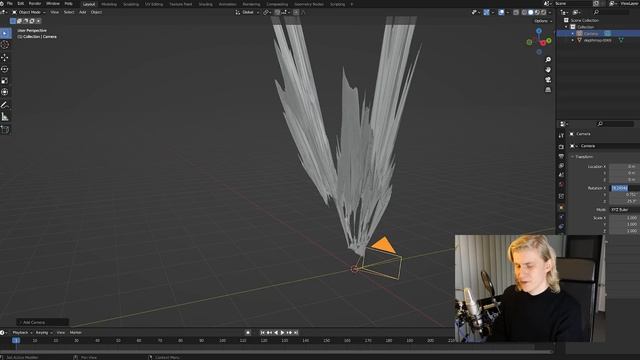
Task: Click the viewport zoom magnifier icon
Action: point(548,60)
